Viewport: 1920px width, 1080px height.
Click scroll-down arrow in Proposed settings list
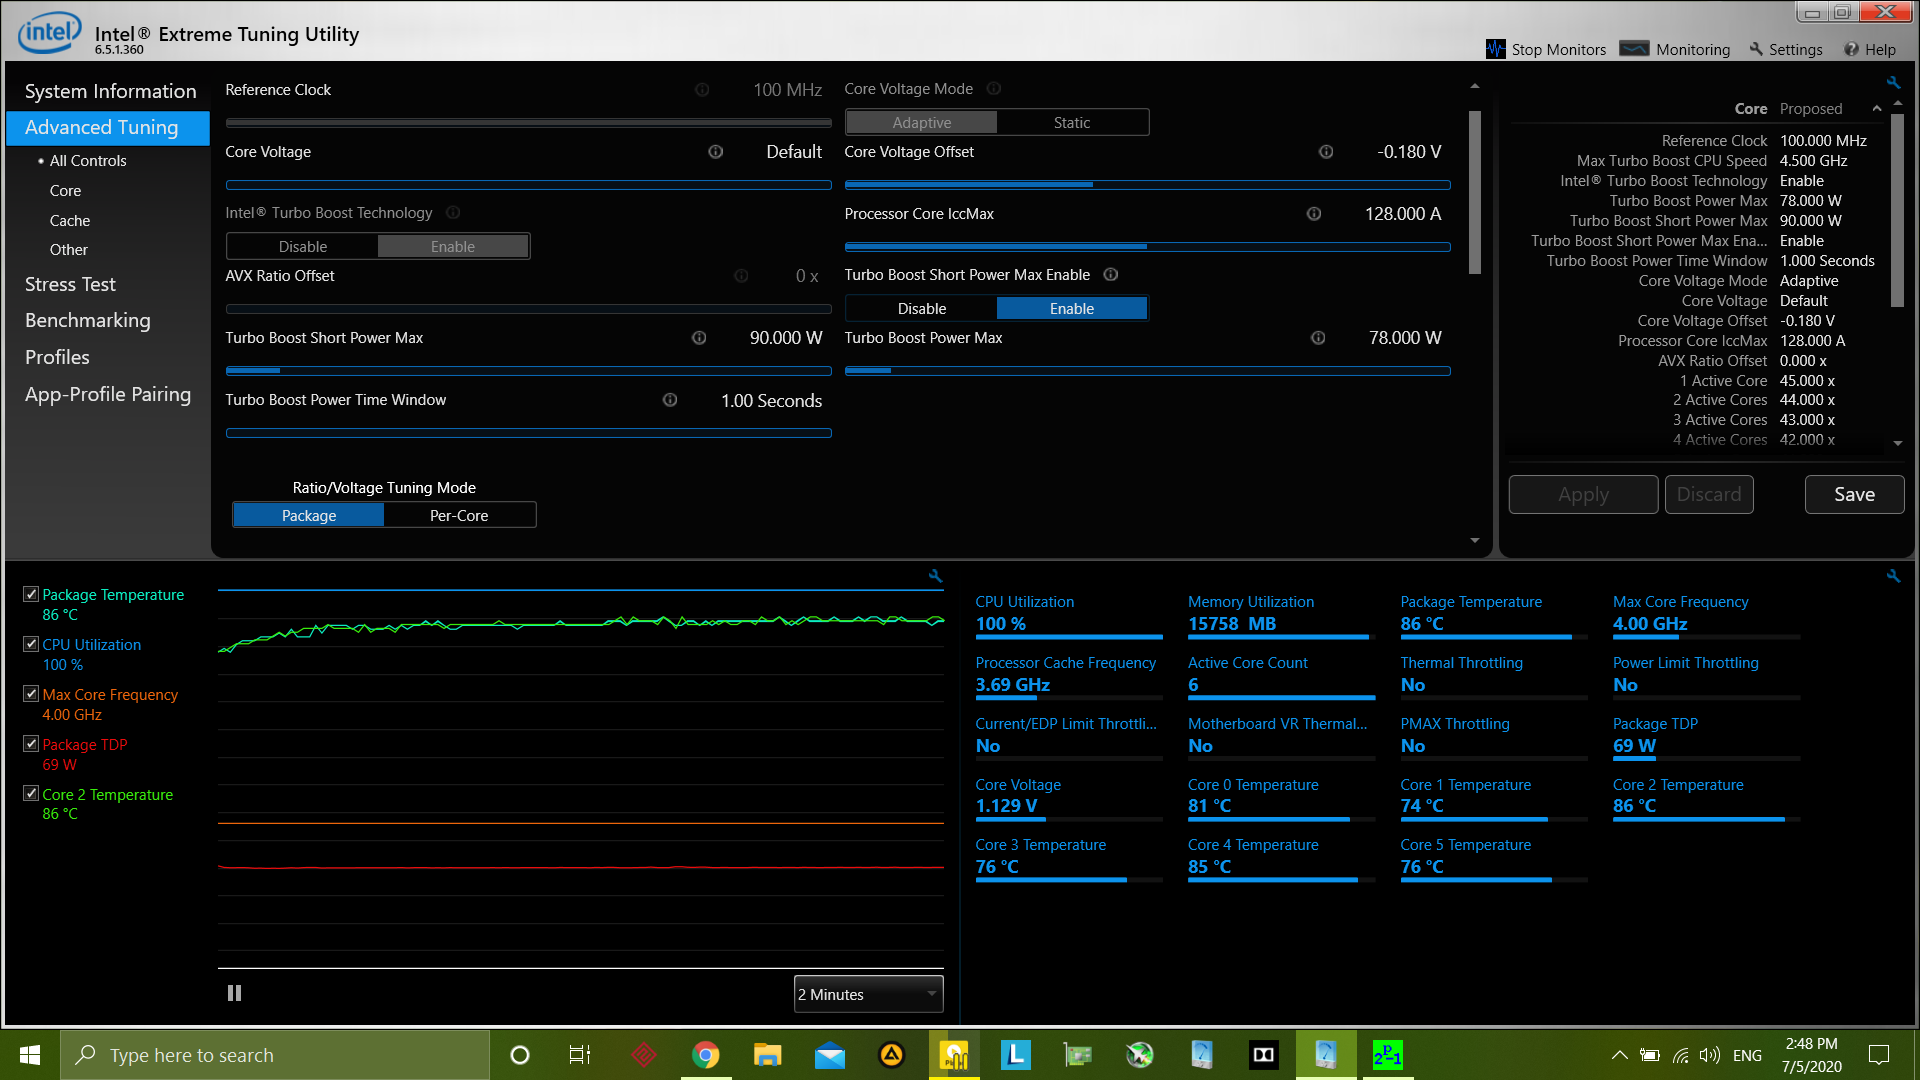pos(1898,443)
